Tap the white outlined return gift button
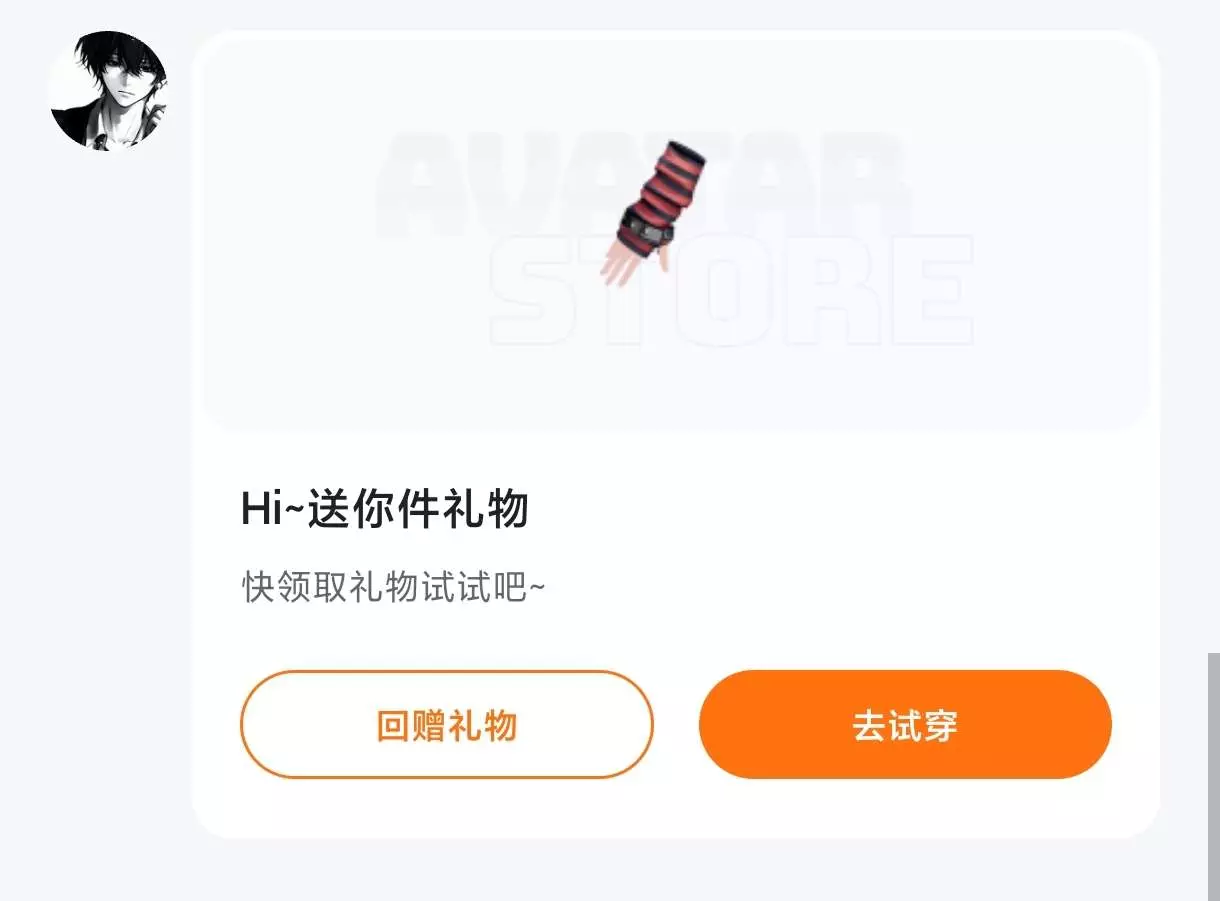The image size is (1220, 901). [446, 724]
